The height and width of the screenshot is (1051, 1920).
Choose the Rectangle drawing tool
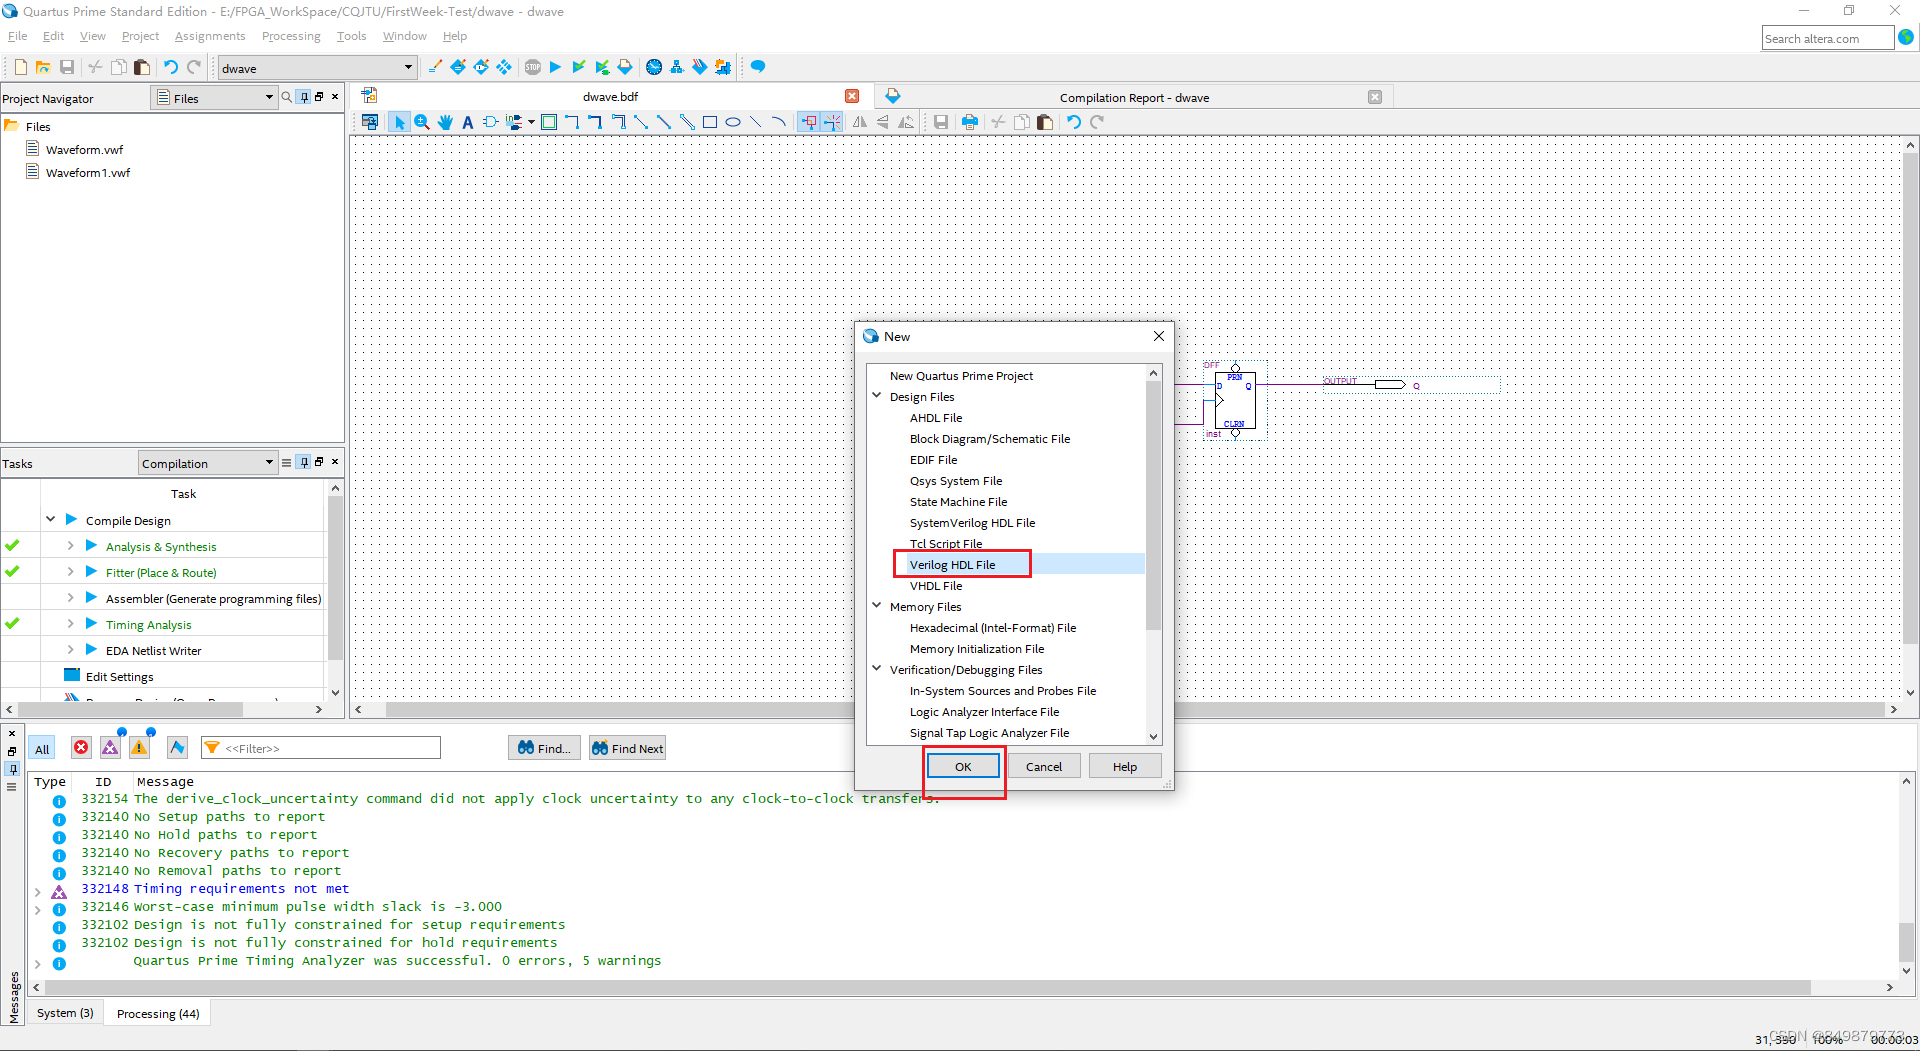coord(710,122)
